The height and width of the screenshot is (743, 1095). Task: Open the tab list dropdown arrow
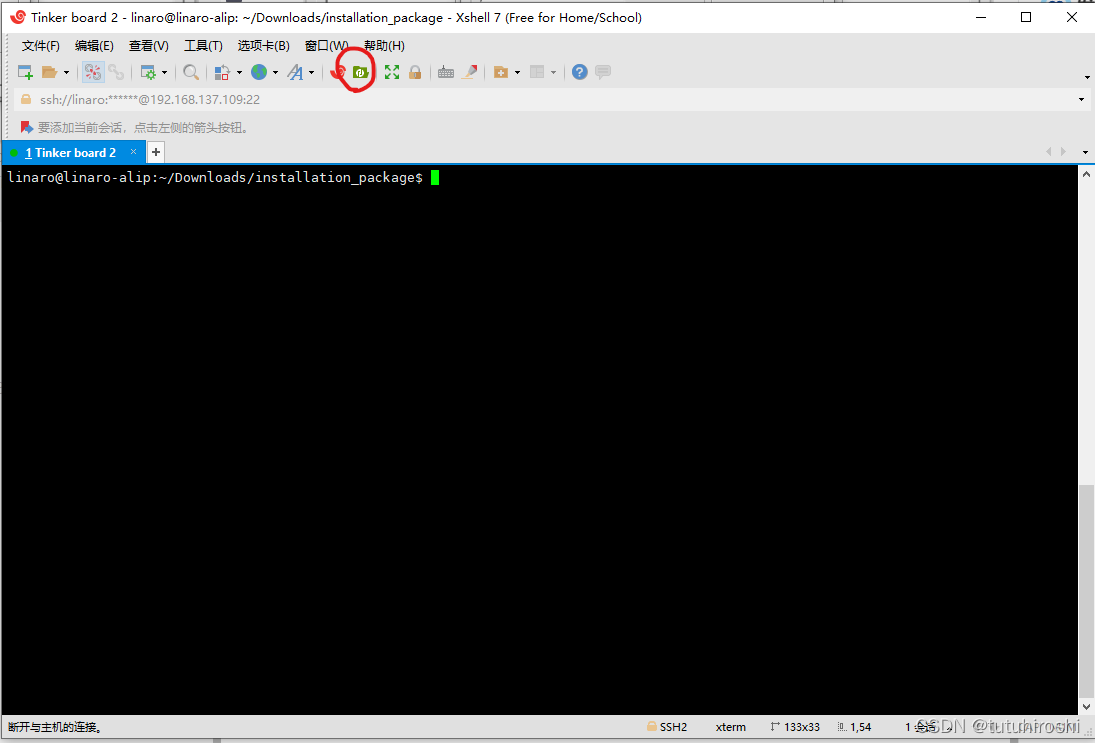coord(1085,152)
